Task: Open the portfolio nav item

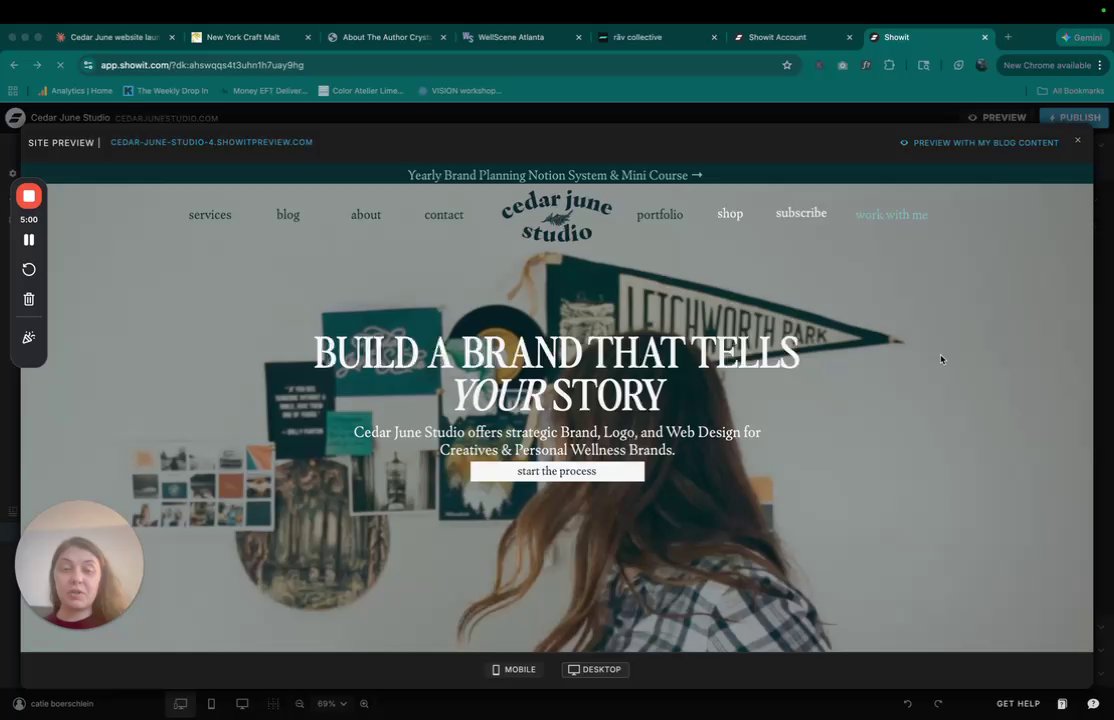Action: 660,215
